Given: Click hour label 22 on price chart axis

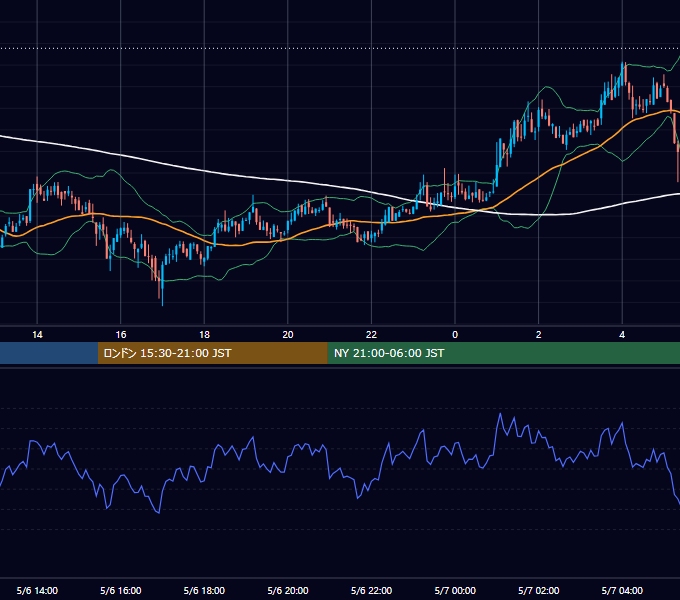Looking at the screenshot, I should click(x=371, y=335).
